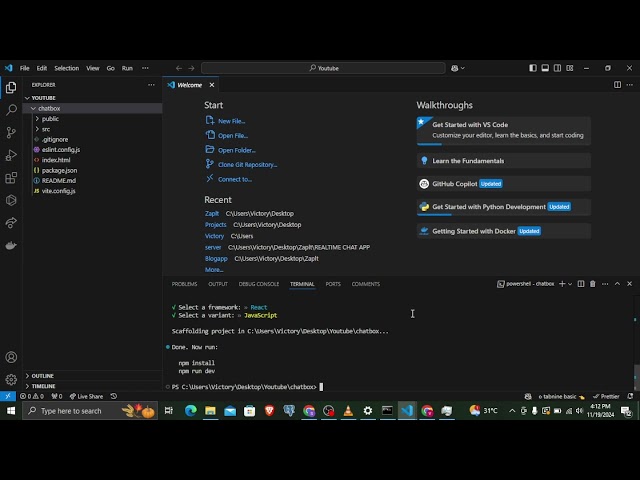
Task: Click the Youtube command center search box
Action: 323,68
